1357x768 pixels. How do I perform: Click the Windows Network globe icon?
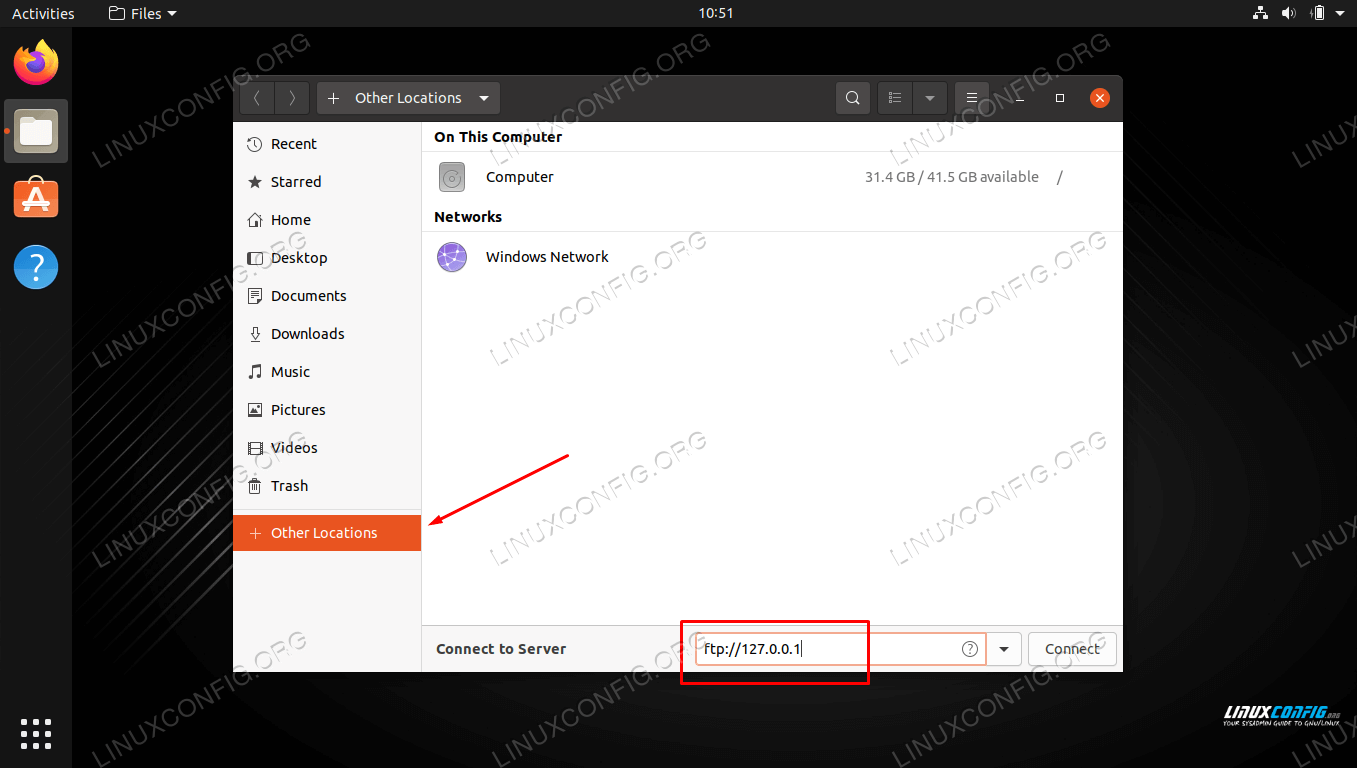pyautogui.click(x=452, y=257)
